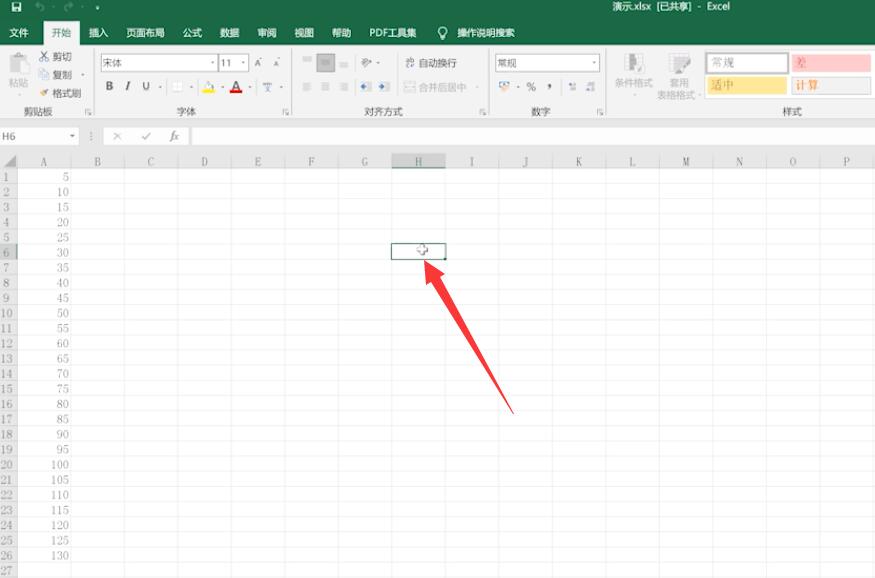Click the decrease indent icon

(366, 86)
